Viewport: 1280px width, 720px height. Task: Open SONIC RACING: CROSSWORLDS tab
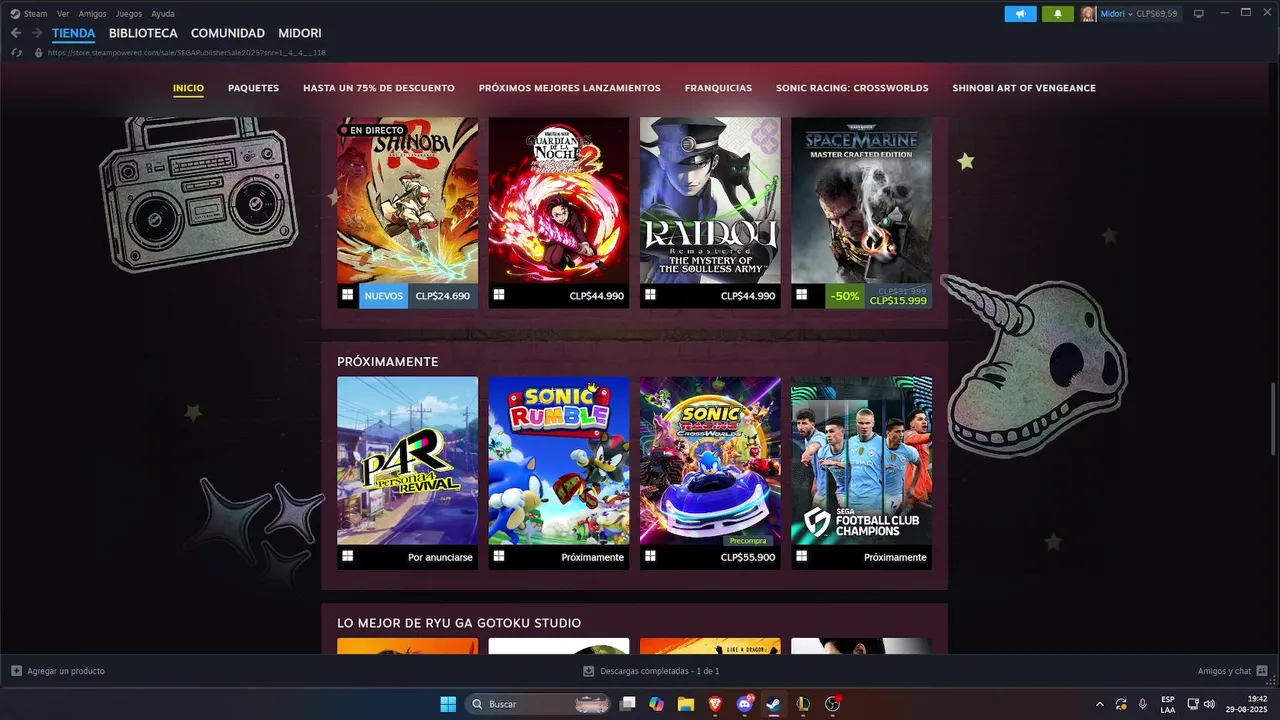tap(852, 88)
